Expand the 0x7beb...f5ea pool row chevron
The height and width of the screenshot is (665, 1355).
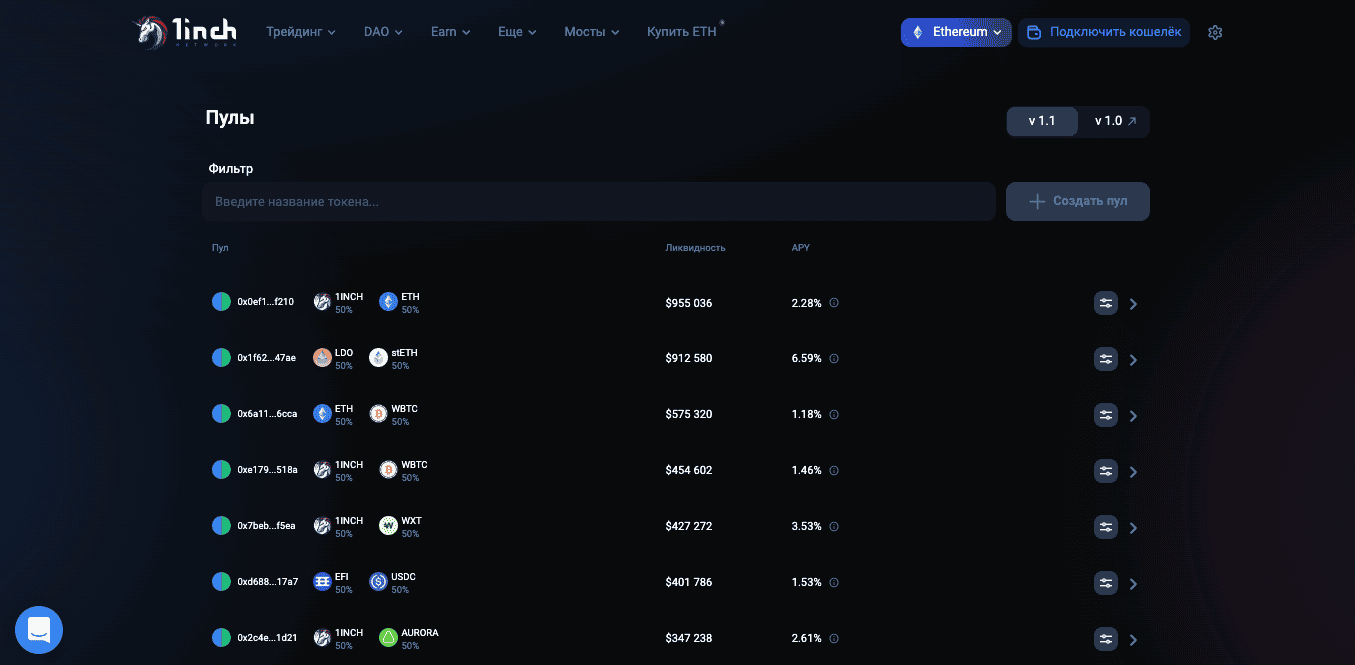click(x=1133, y=528)
